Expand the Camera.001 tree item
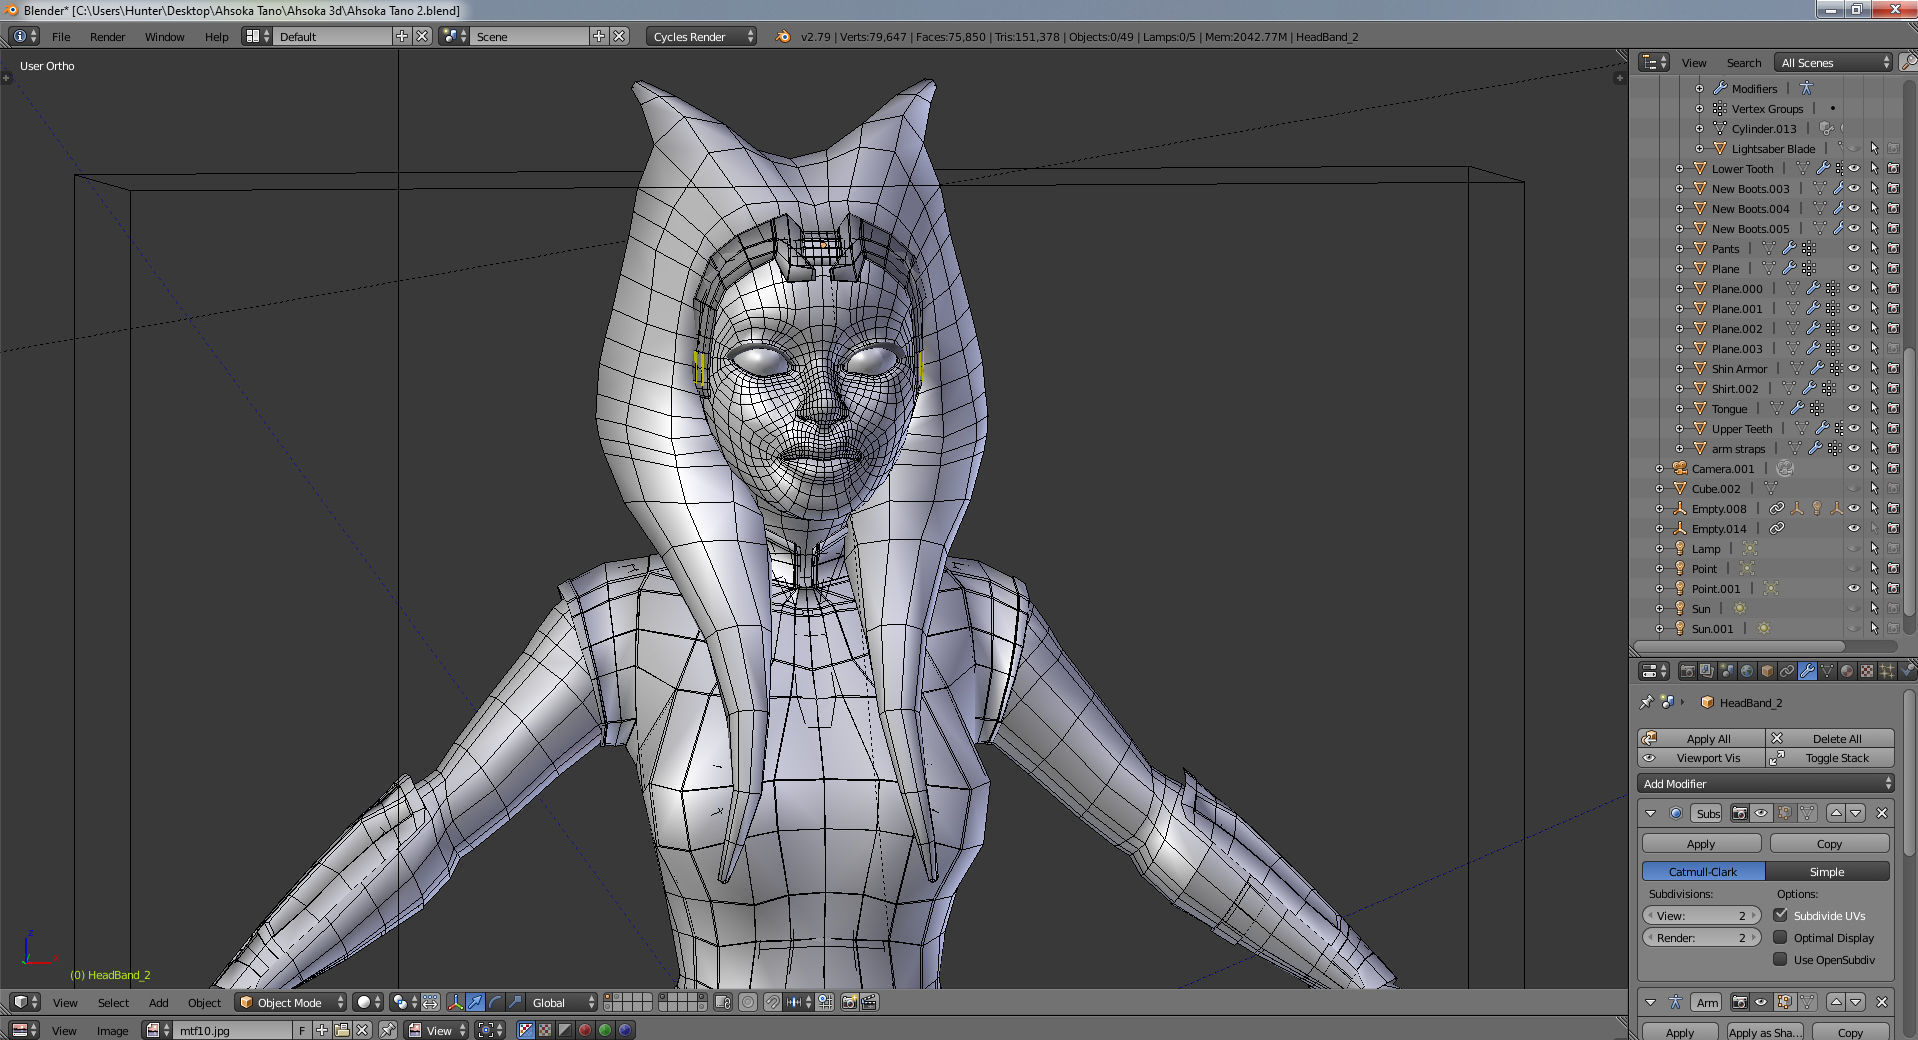Viewport: 1918px width, 1040px height. (x=1660, y=468)
